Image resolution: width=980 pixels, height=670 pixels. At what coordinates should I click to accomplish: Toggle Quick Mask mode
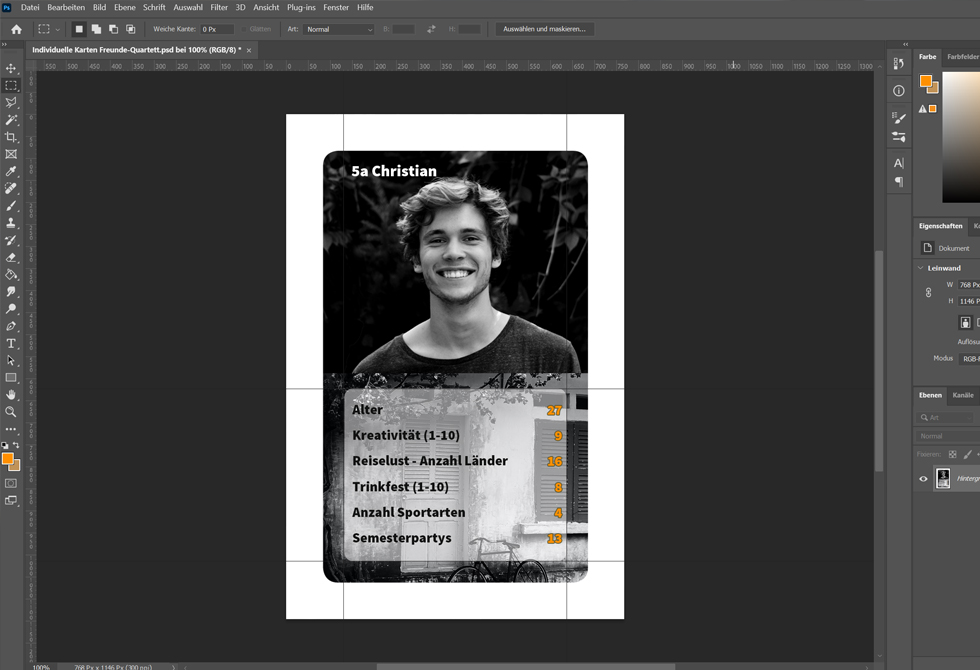pos(11,483)
